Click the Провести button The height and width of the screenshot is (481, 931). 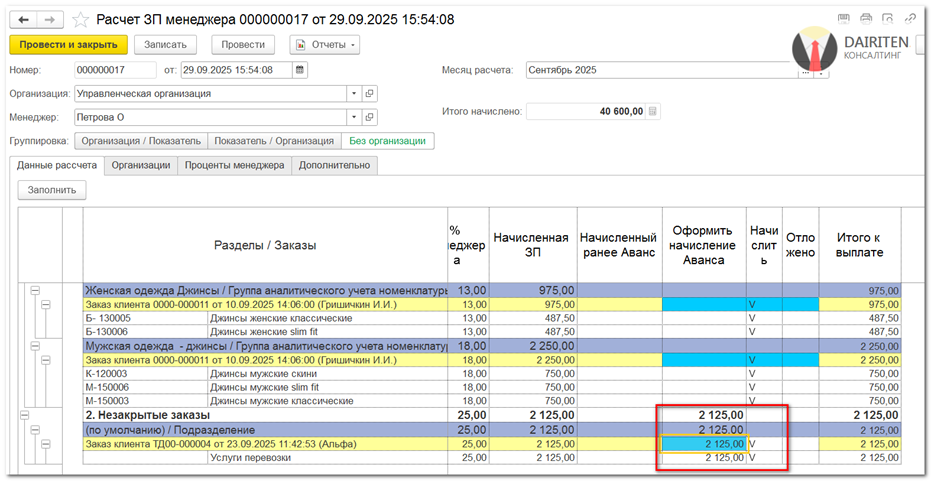(243, 45)
